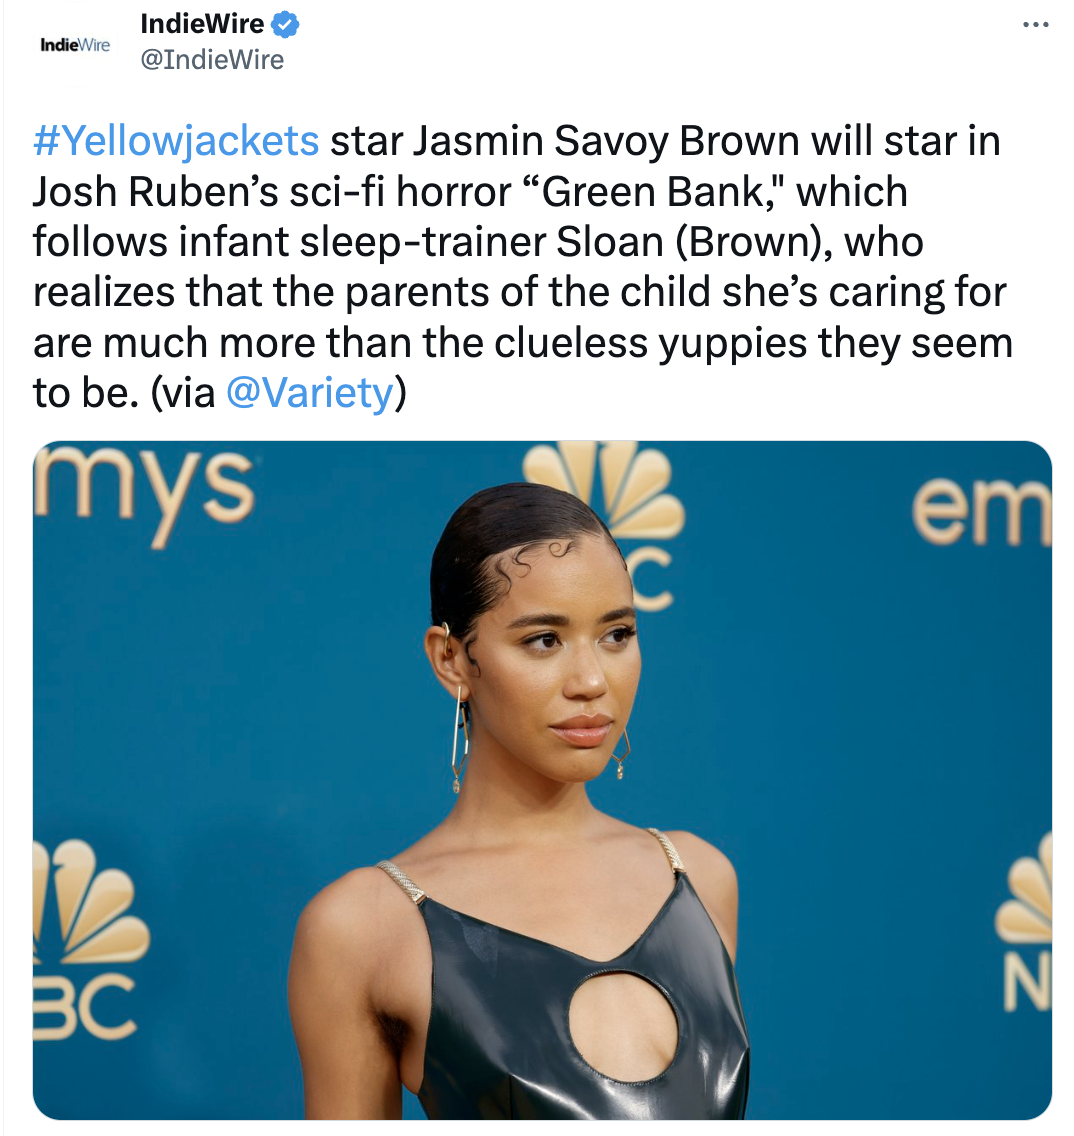The image size is (1074, 1136).
Task: Visit the @Variety mention link
Action: [310, 393]
